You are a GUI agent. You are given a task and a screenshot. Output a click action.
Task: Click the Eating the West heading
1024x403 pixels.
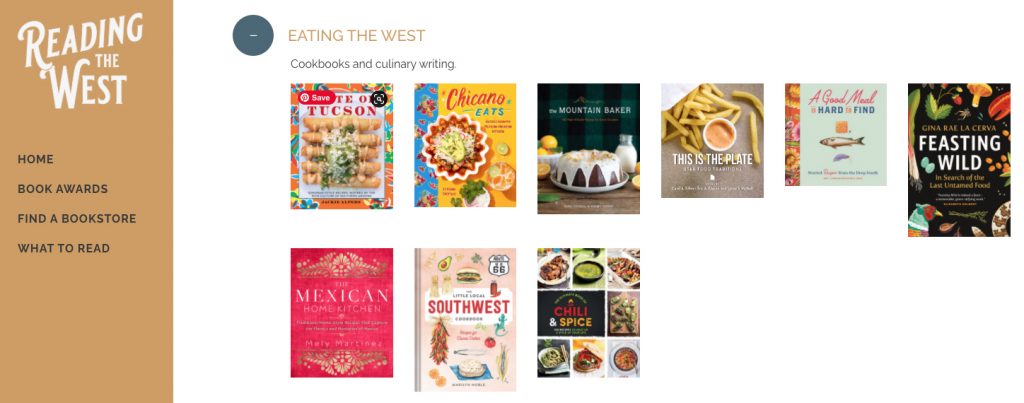[357, 36]
